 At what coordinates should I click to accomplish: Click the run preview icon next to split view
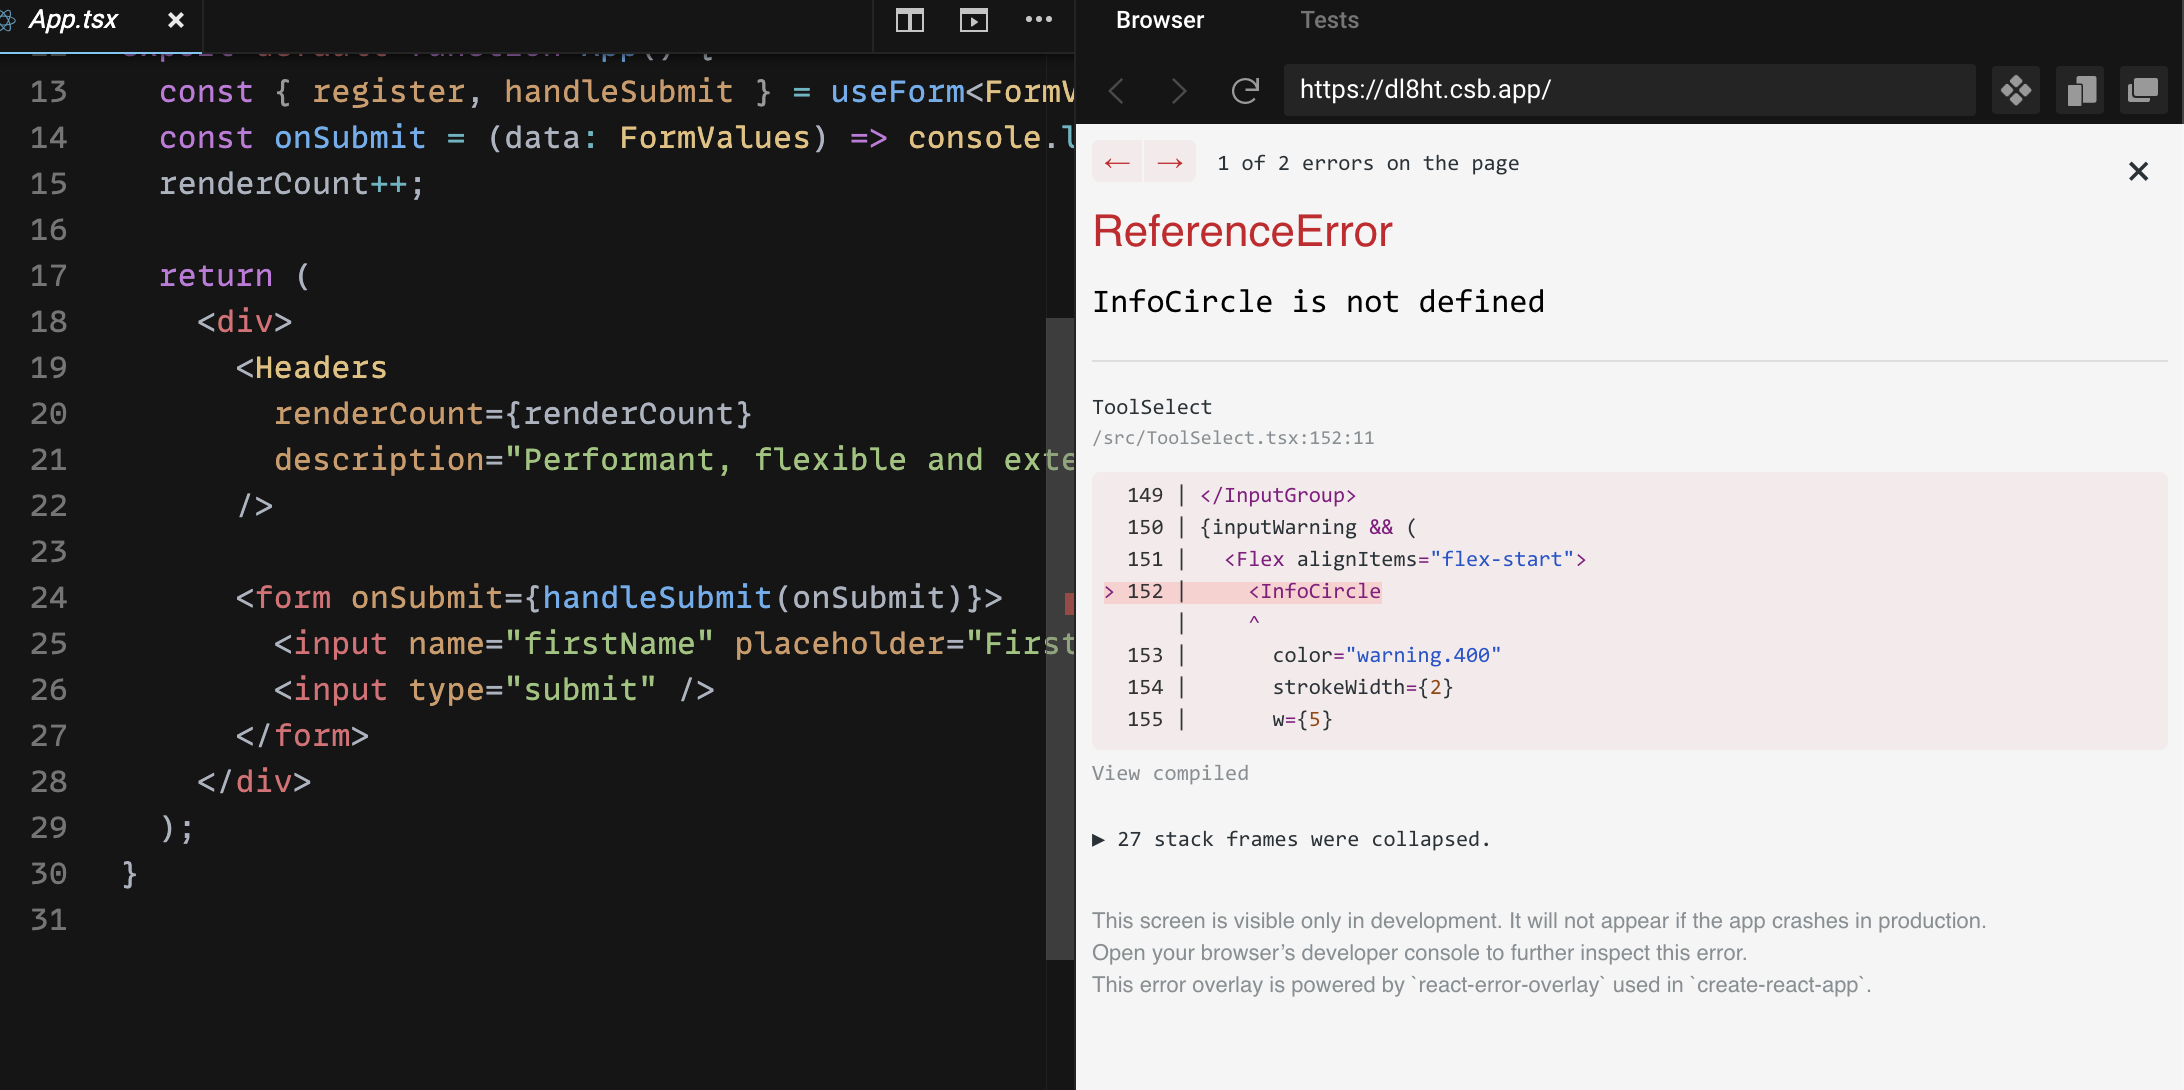[x=972, y=20]
